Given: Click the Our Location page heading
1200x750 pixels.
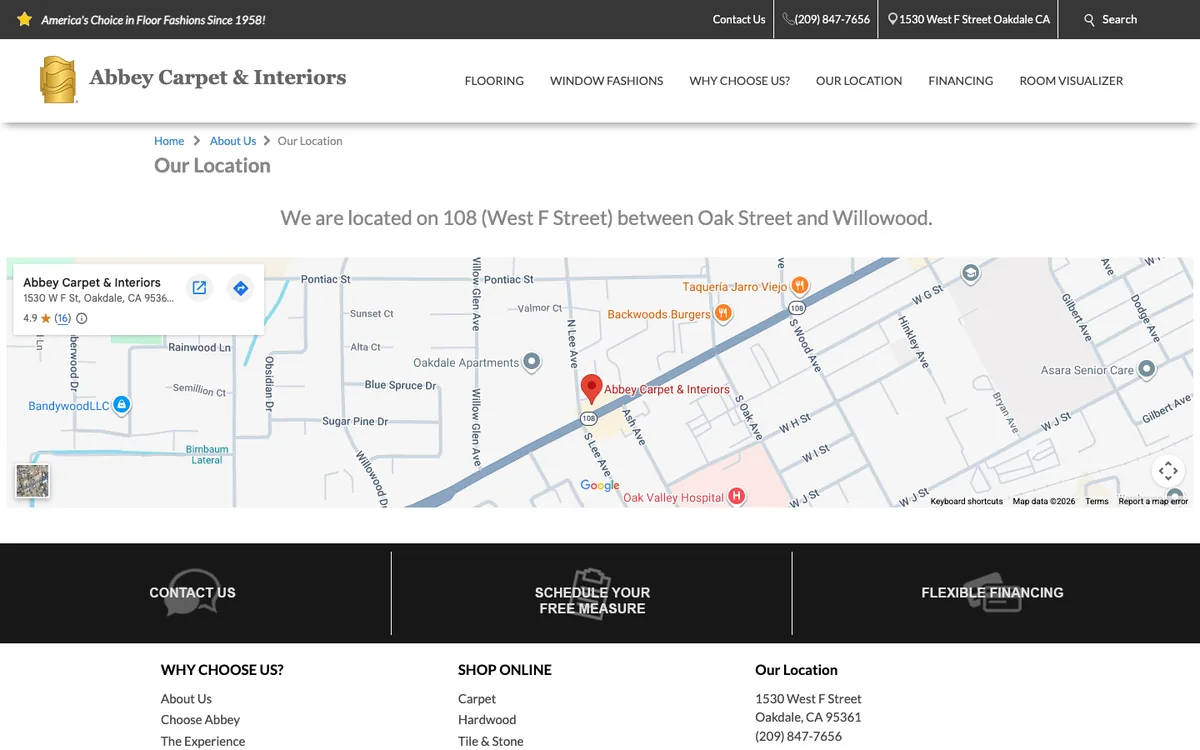Looking at the screenshot, I should pos(212,166).
